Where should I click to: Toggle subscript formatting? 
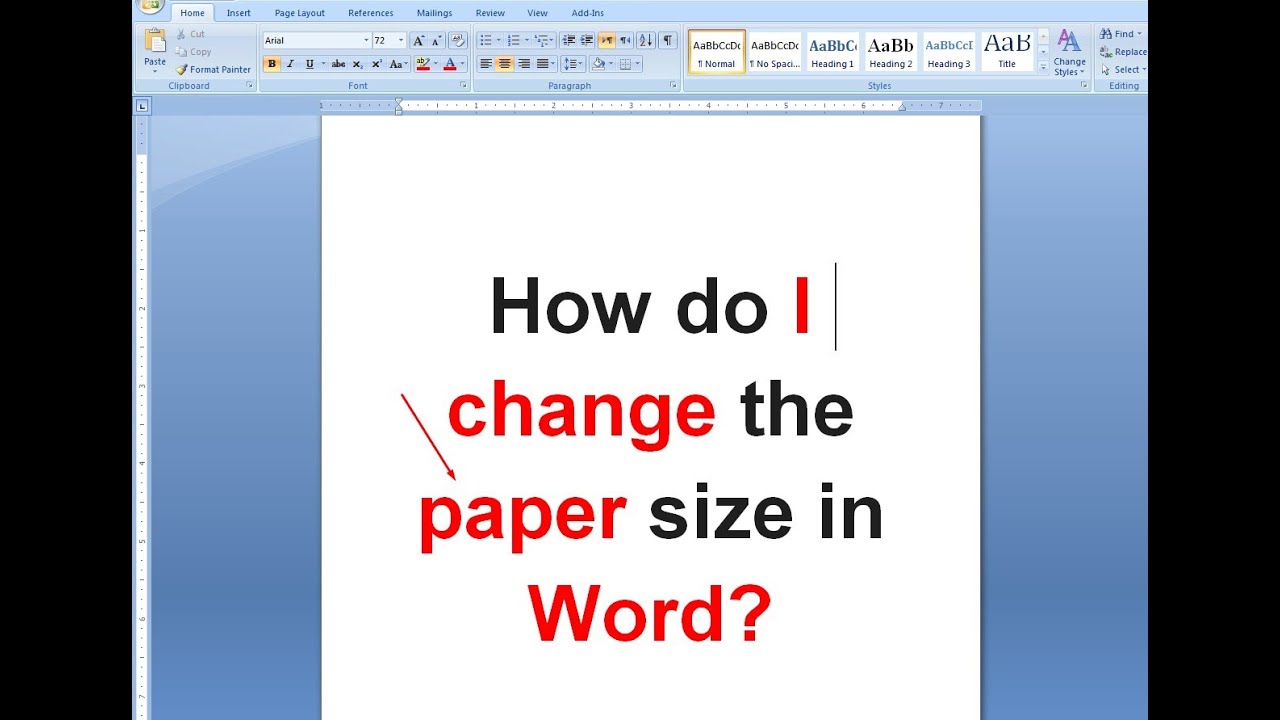(358, 64)
